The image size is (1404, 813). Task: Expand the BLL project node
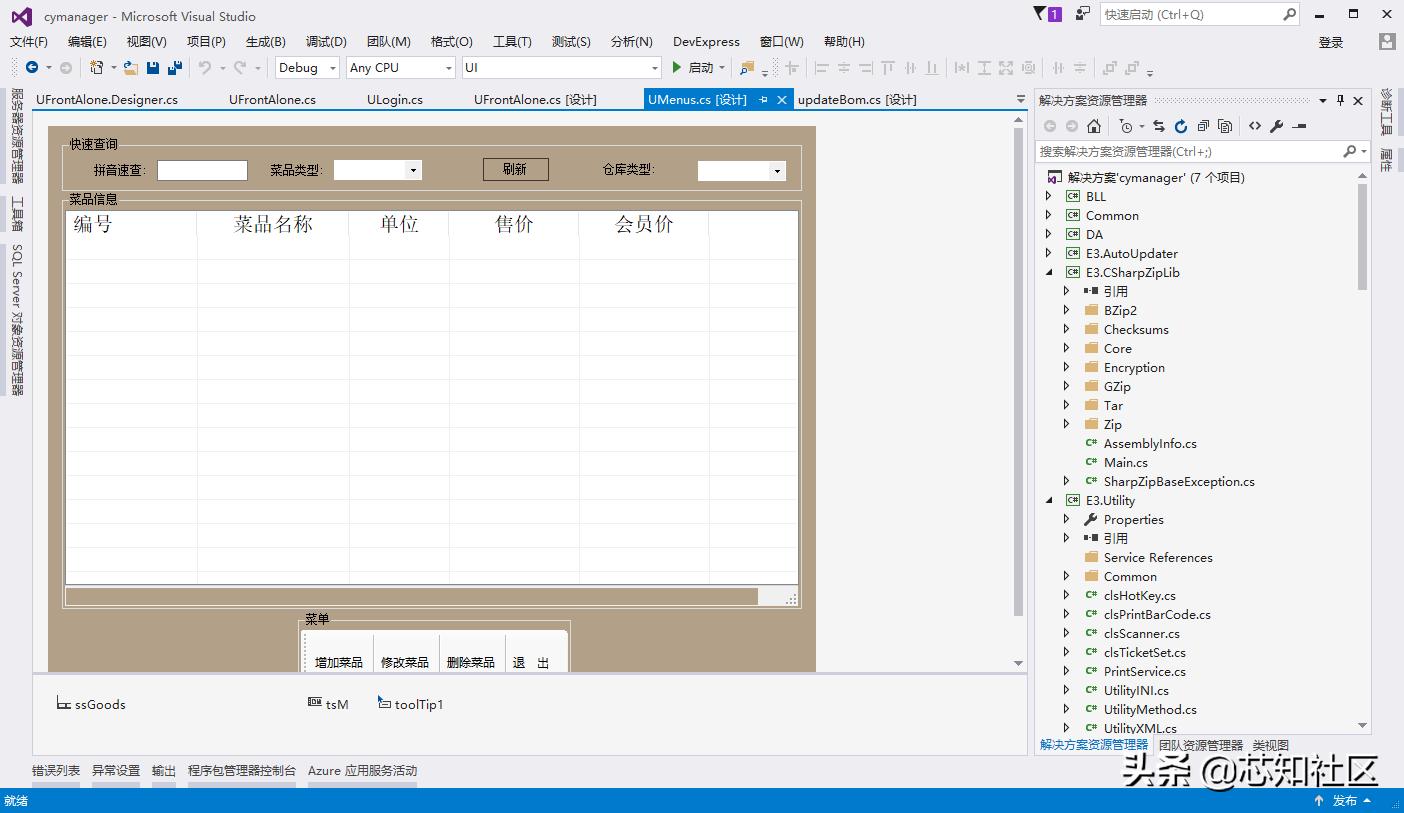(x=1048, y=196)
